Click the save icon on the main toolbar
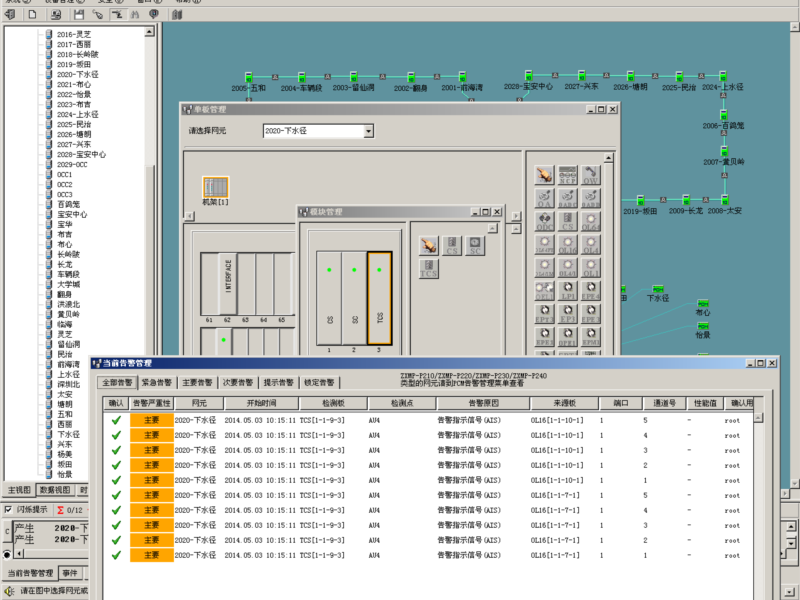 click(x=77, y=13)
